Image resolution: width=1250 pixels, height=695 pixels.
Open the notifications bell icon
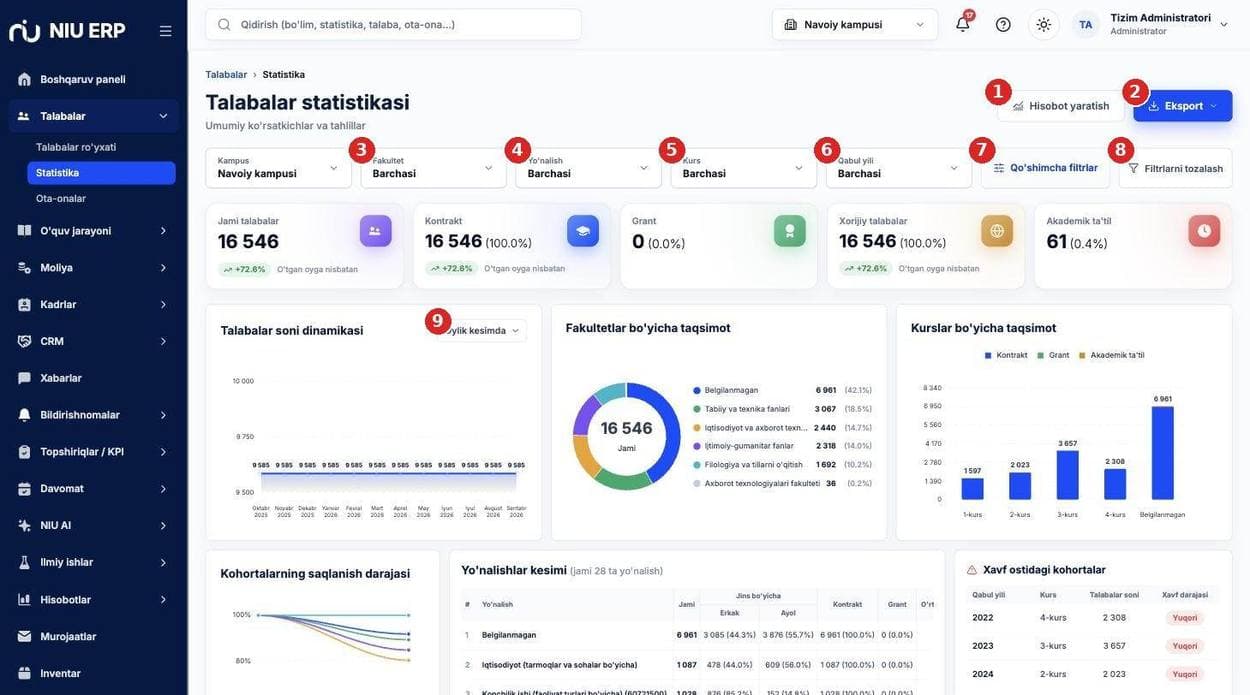[962, 25]
